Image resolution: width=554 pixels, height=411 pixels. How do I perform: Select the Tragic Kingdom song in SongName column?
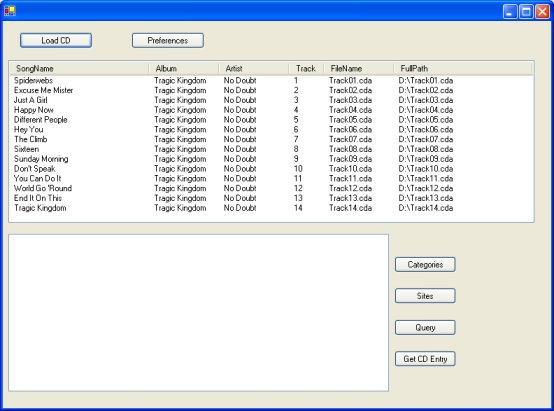(40, 208)
